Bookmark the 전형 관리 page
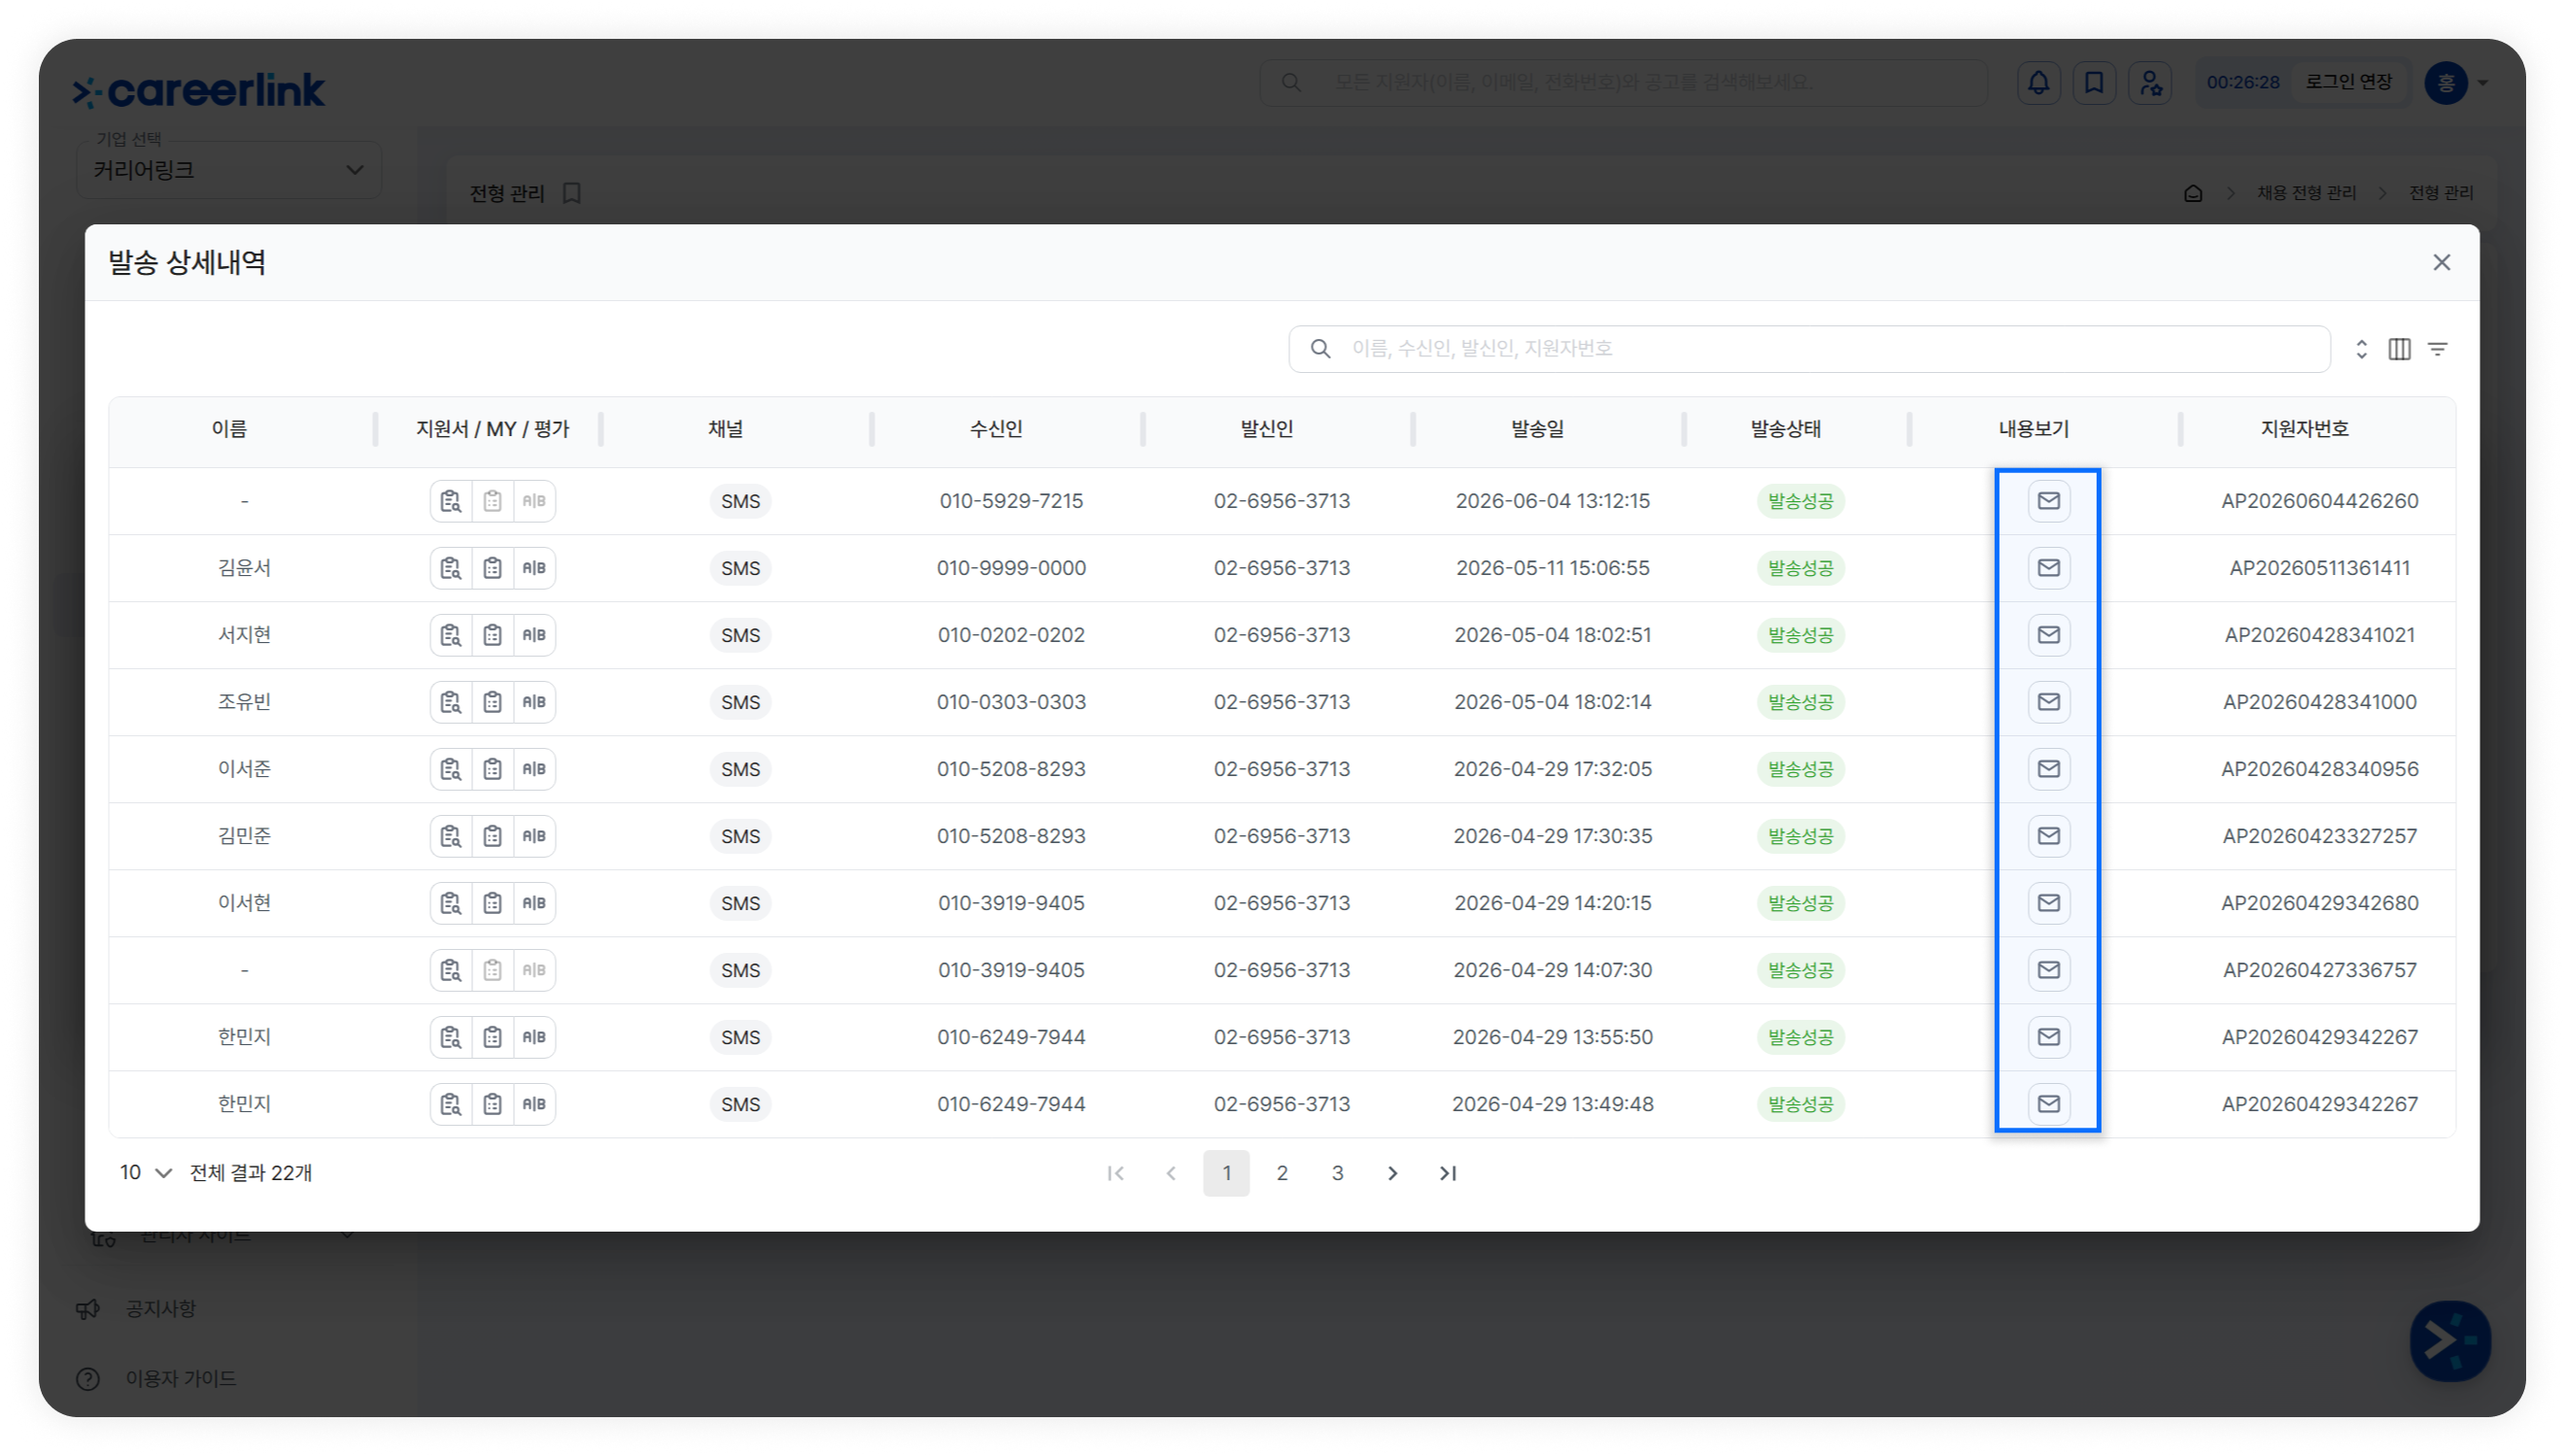Image resolution: width=2565 pixels, height=1456 pixels. point(572,193)
